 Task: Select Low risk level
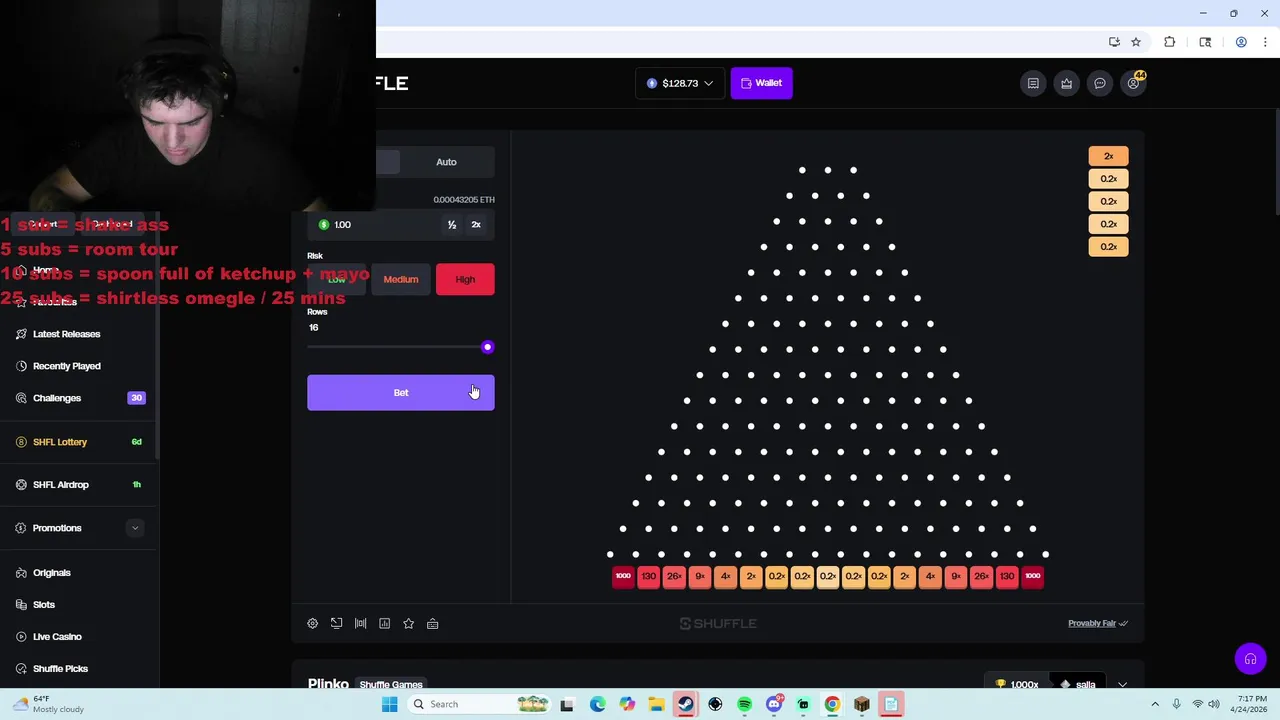337,279
